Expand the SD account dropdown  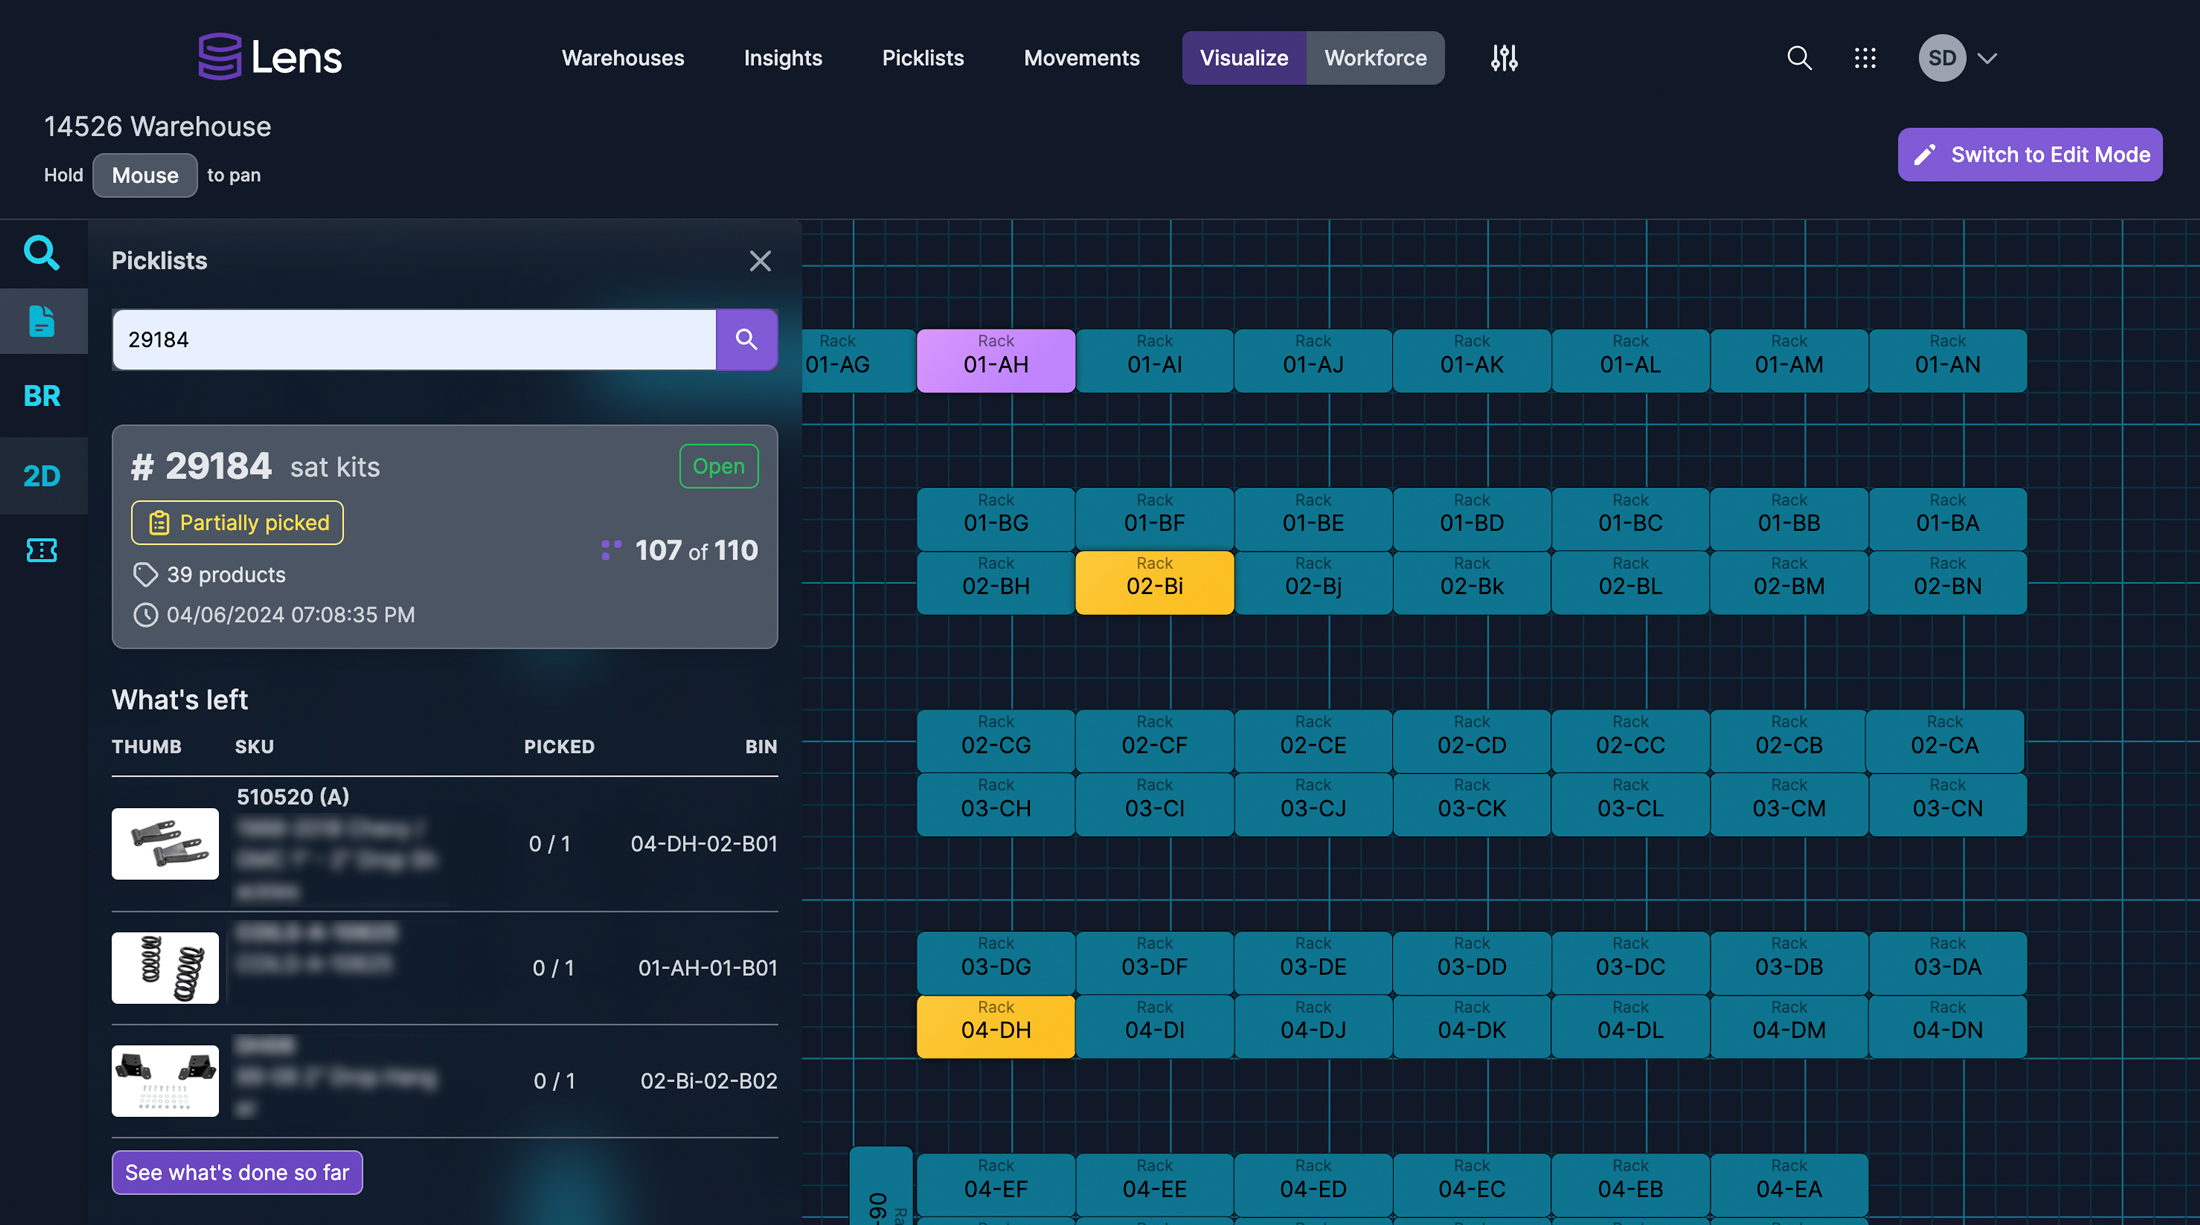pos(1960,57)
